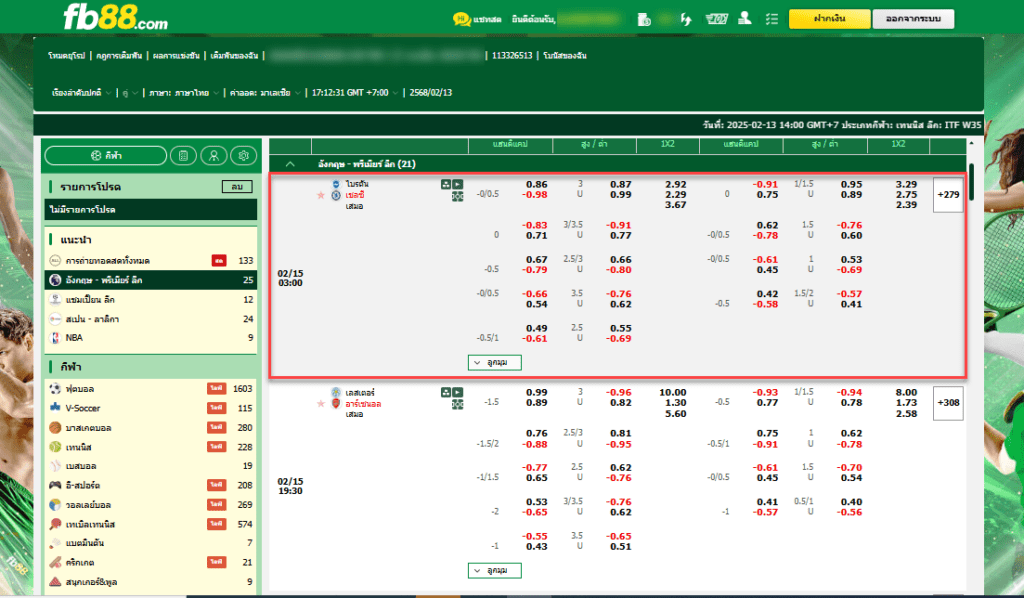Click the live stream play icon for Leicester match
The image size is (1024, 598).
point(458,392)
